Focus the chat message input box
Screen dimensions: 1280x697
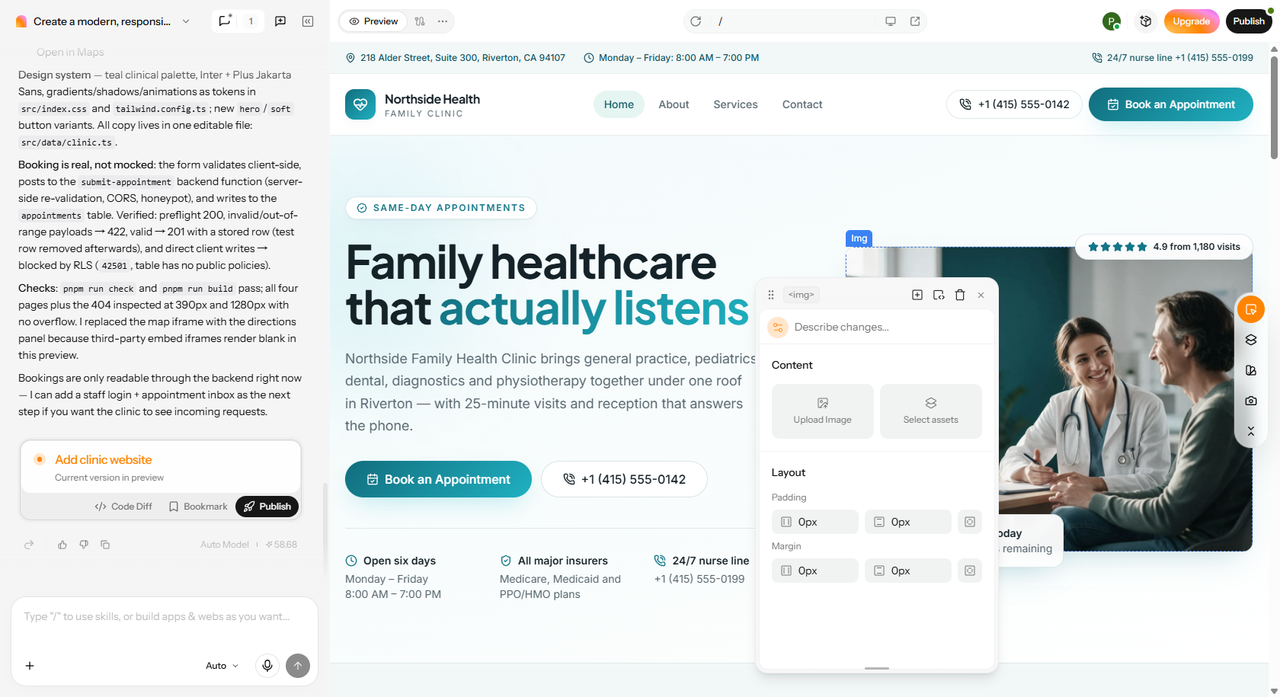click(x=164, y=617)
